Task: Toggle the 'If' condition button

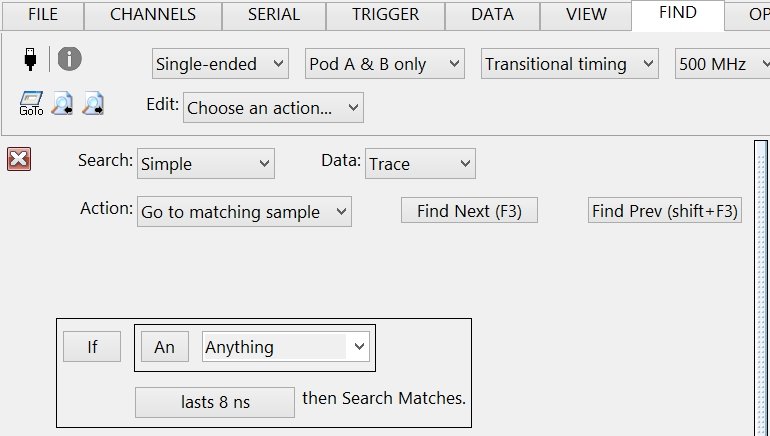Action: pos(92,347)
